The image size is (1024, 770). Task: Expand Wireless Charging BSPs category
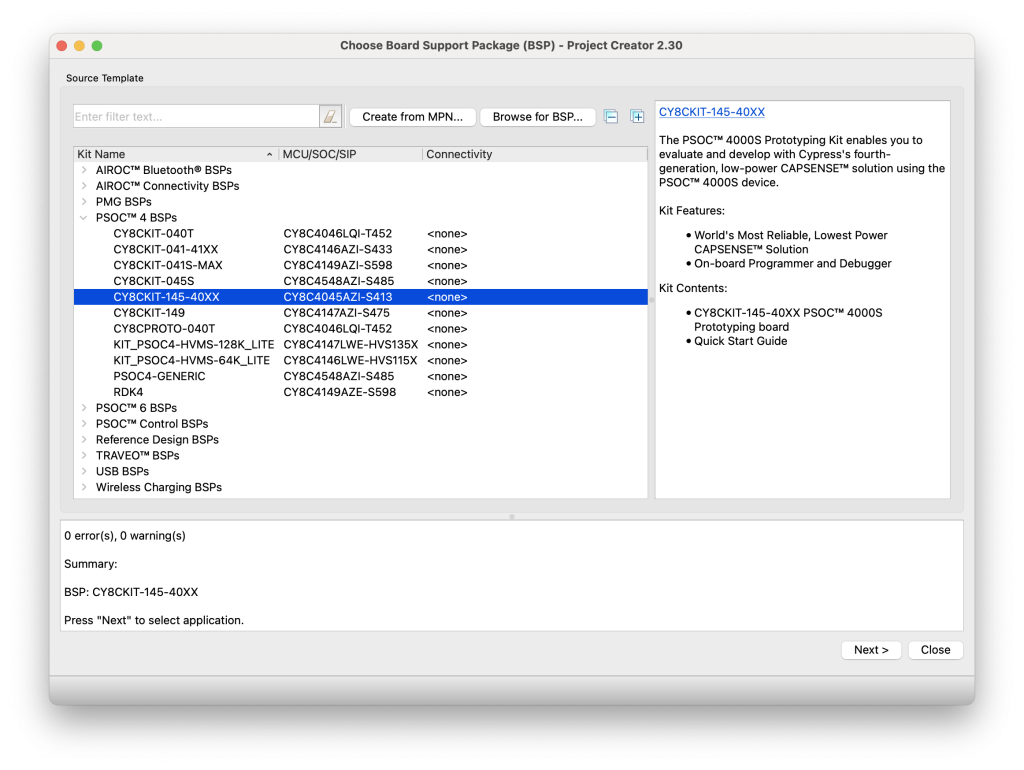pyautogui.click(x=84, y=487)
